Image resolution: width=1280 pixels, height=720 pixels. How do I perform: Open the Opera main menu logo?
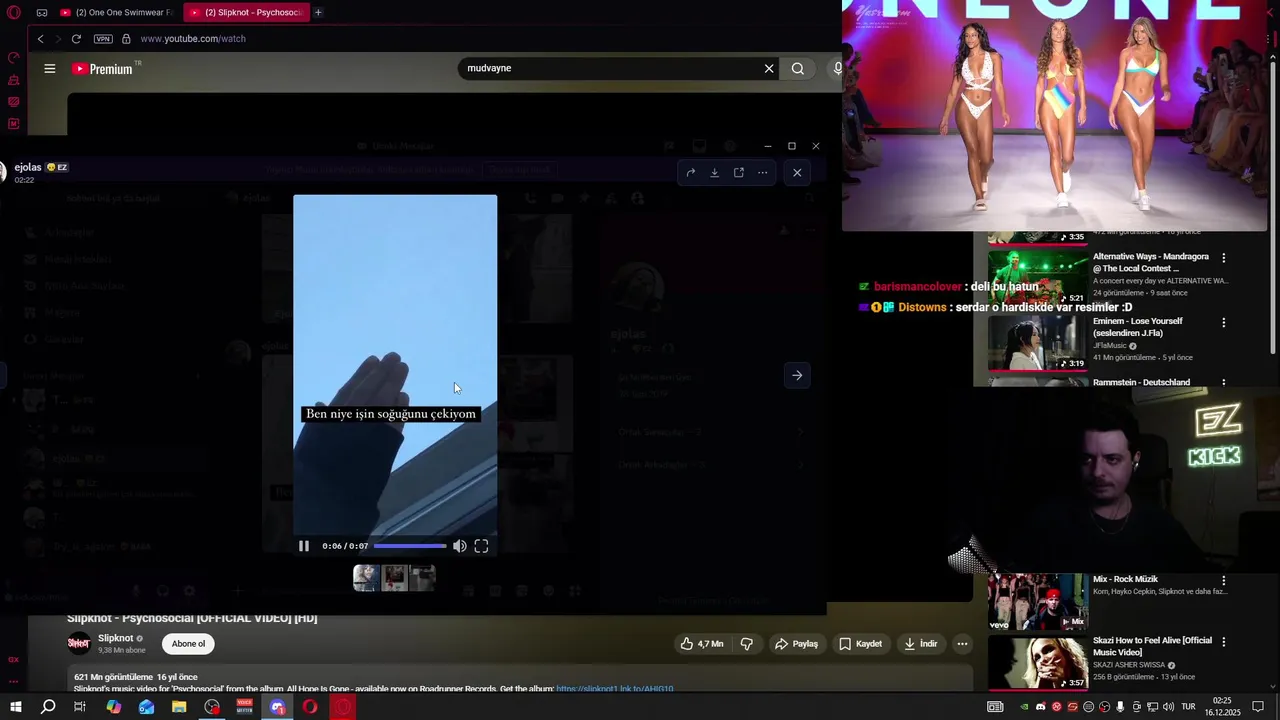[13, 12]
